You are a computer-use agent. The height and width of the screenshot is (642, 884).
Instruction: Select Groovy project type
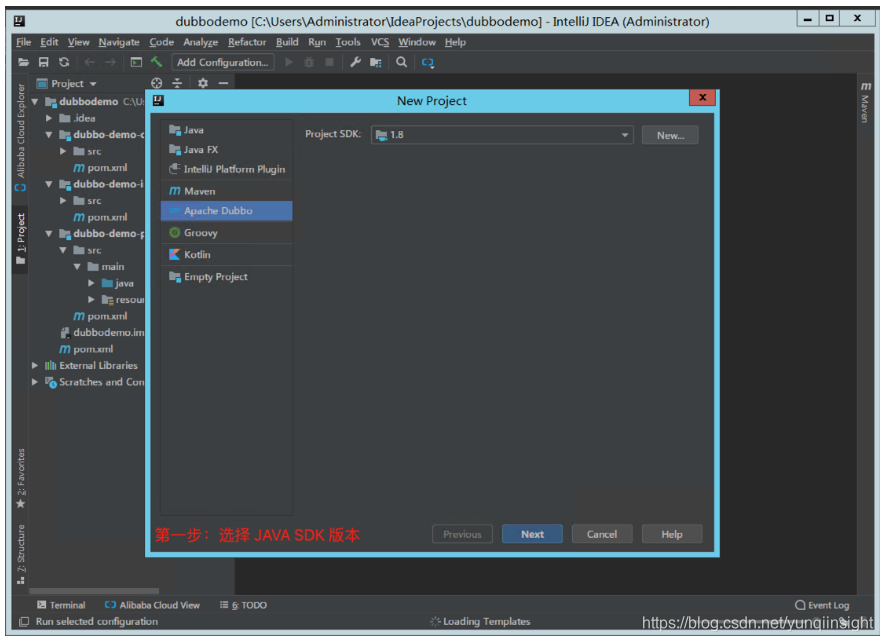click(x=227, y=233)
